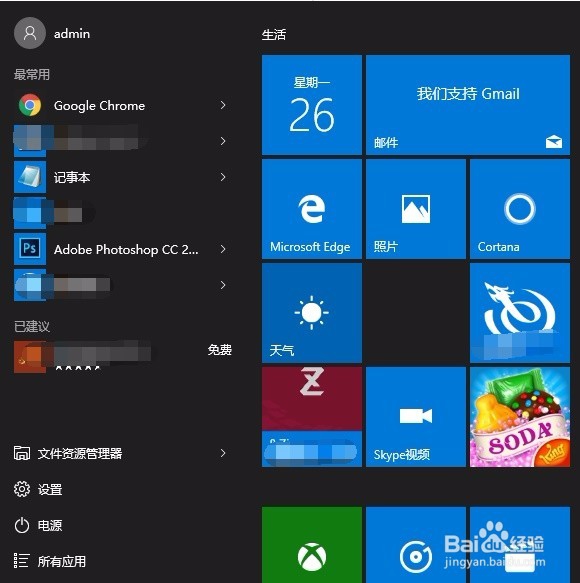Click the 所有应用 all apps list icon
The height and width of the screenshot is (583, 580).
click(21, 561)
